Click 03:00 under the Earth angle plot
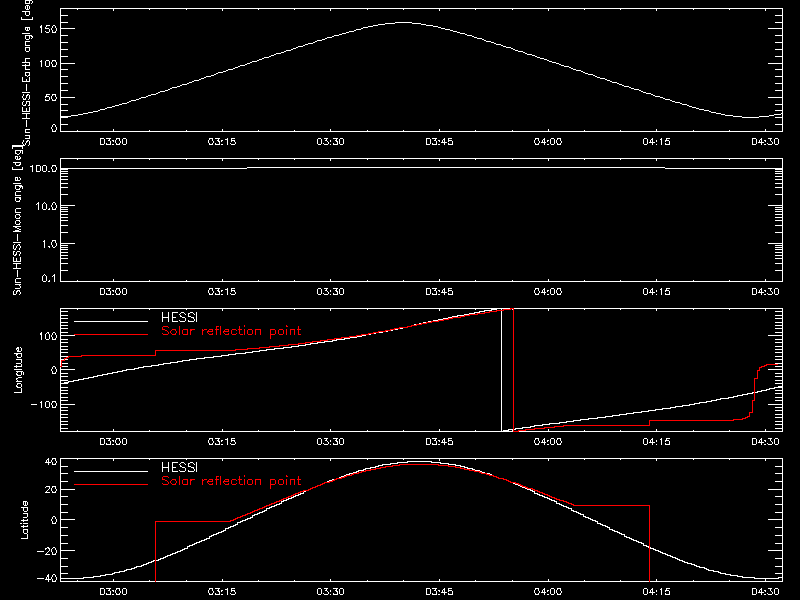The height and width of the screenshot is (600, 800). point(113,142)
